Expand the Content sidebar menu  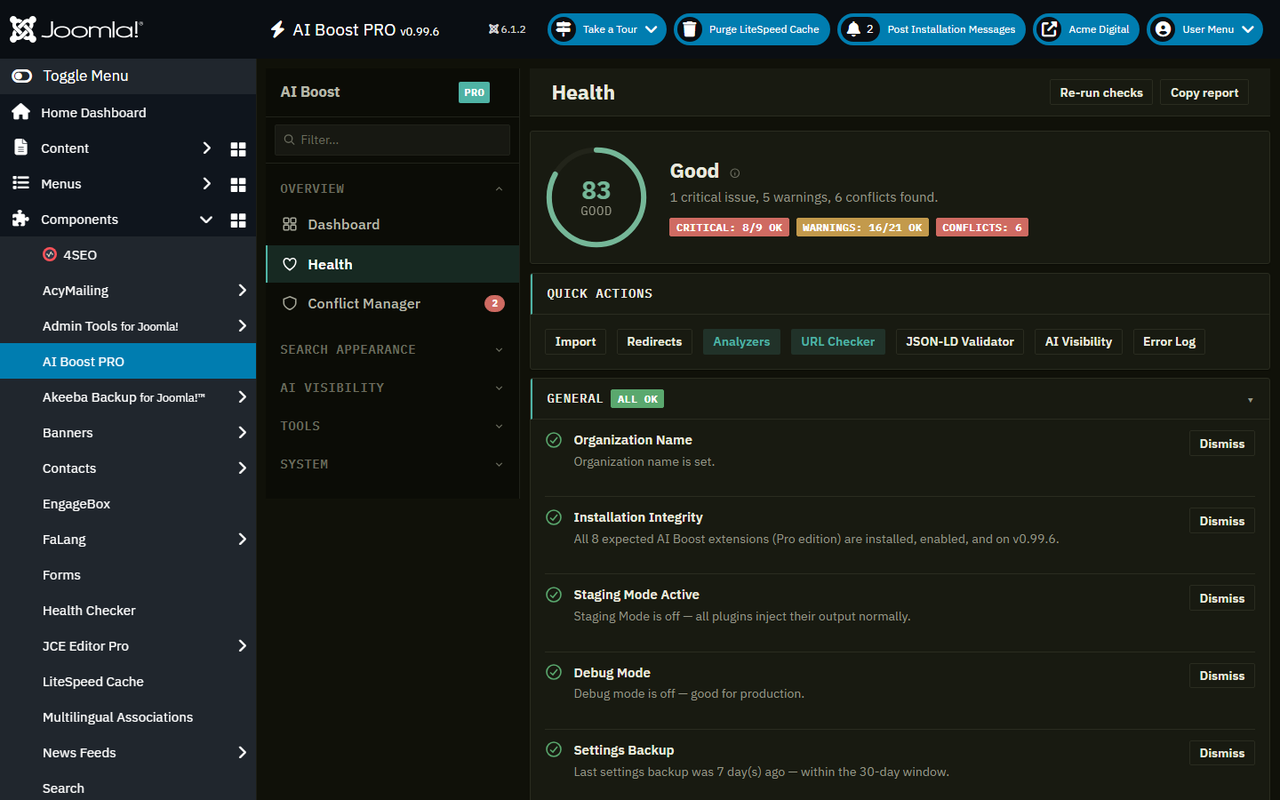[x=206, y=148]
